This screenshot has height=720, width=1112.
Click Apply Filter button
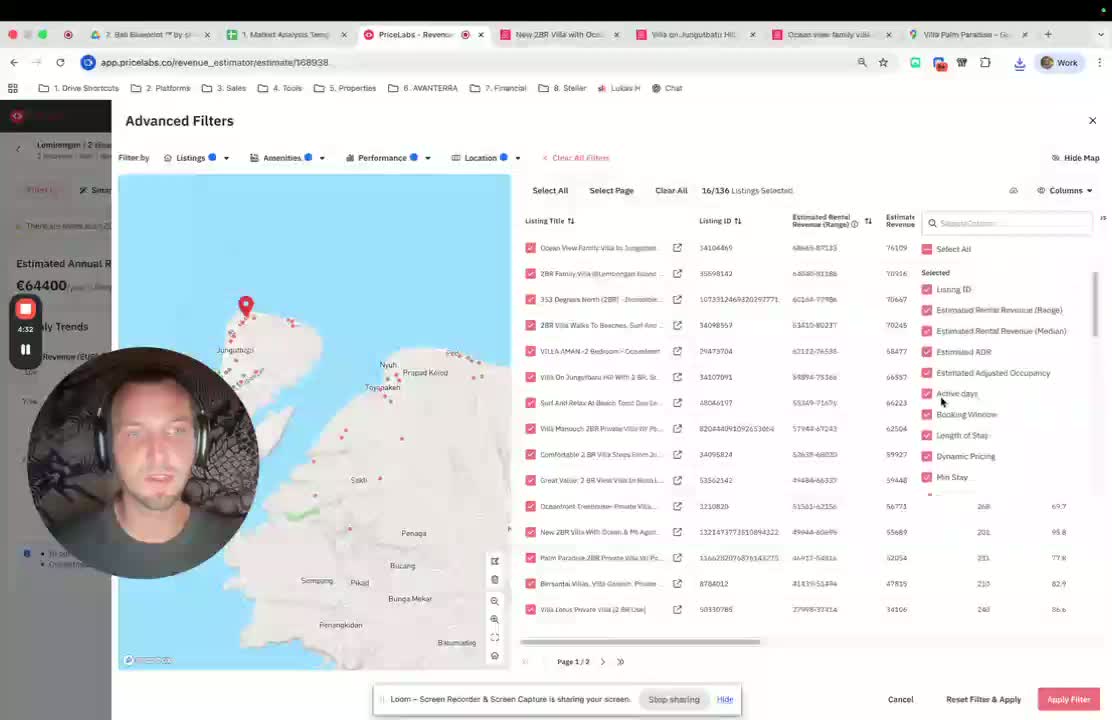(x=1068, y=699)
